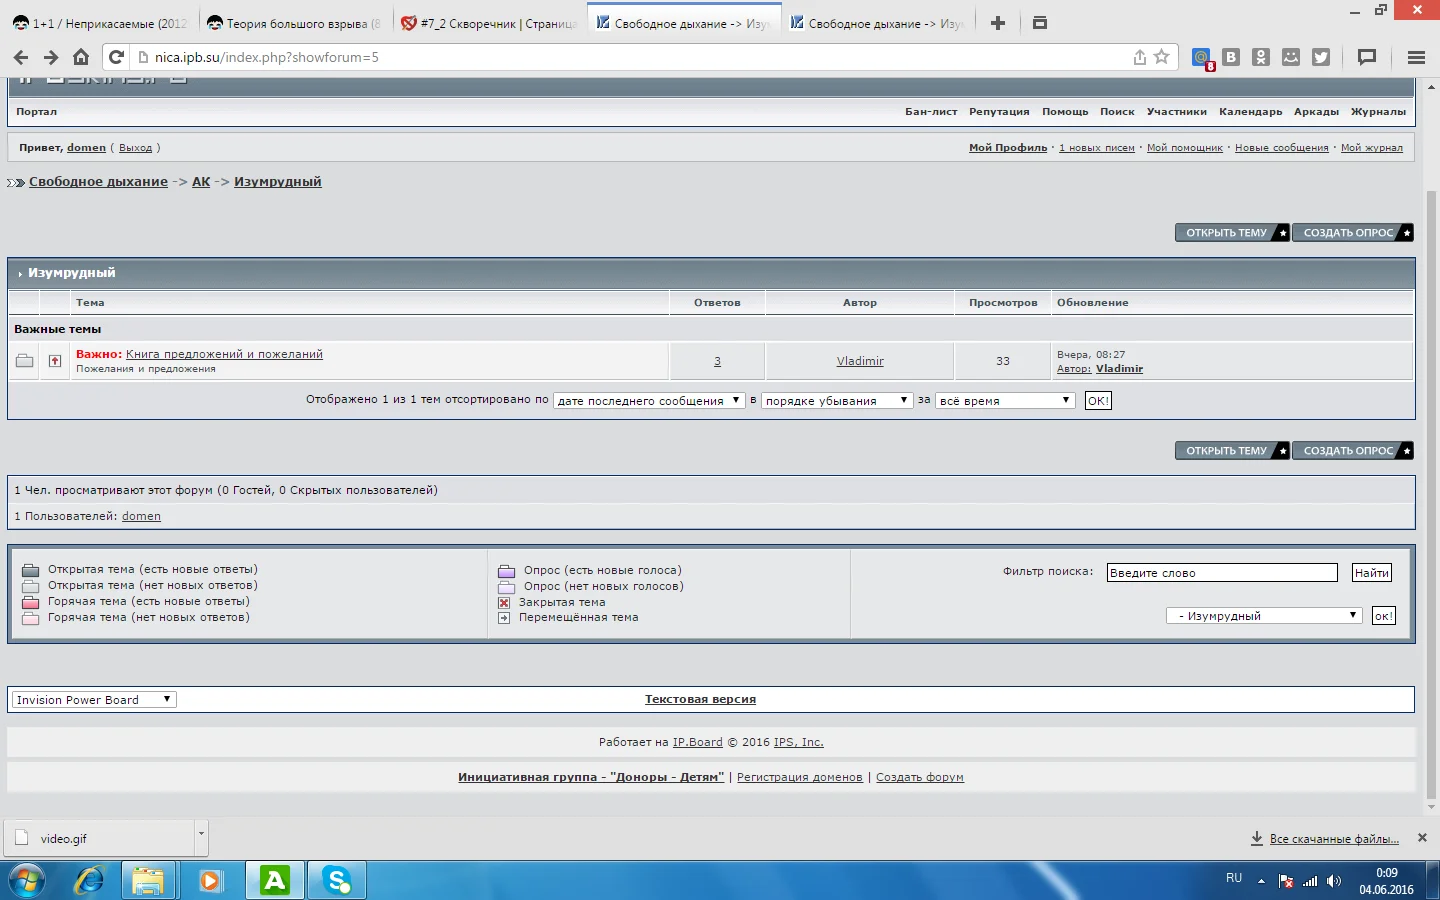This screenshot has width=1440, height=900.
Task: Open Odnoklassniki extension icon
Action: click(1261, 57)
